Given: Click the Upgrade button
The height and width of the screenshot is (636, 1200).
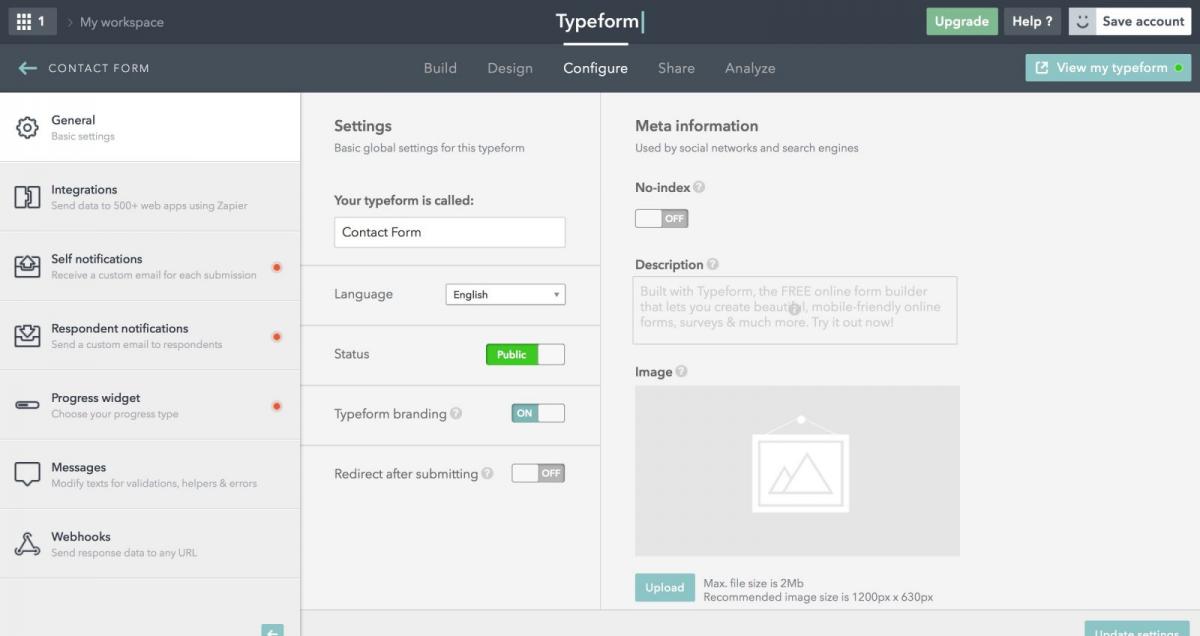Looking at the screenshot, I should 961,21.
